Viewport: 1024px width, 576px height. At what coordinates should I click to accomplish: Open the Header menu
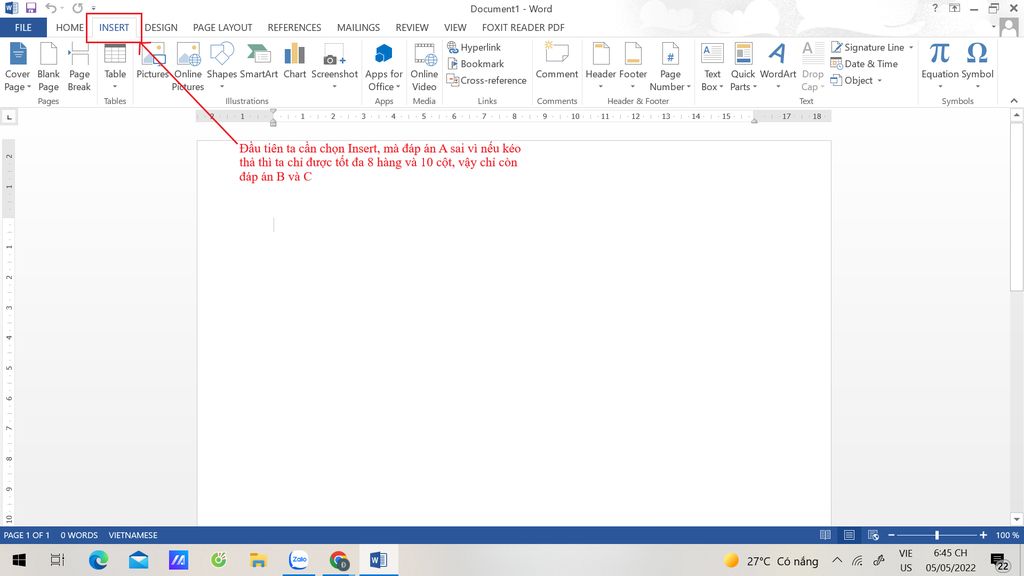click(601, 67)
